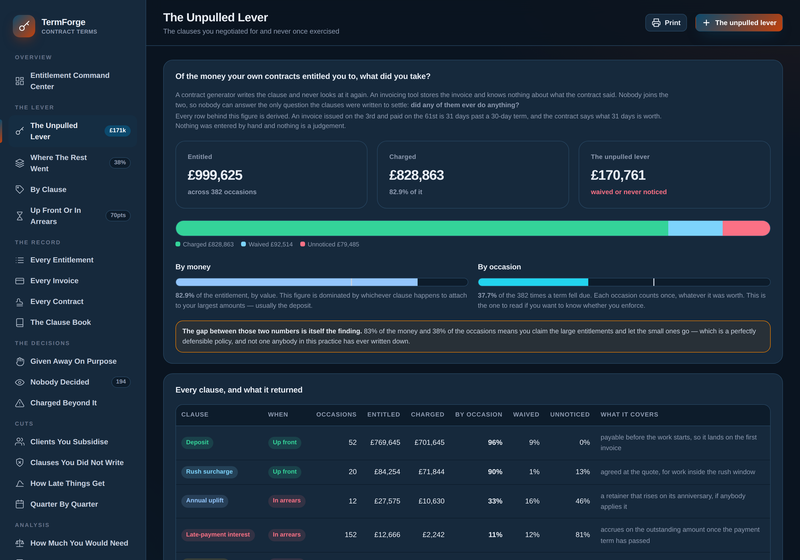Click the Print button
Screen dimensions: 800x560
[666, 22]
